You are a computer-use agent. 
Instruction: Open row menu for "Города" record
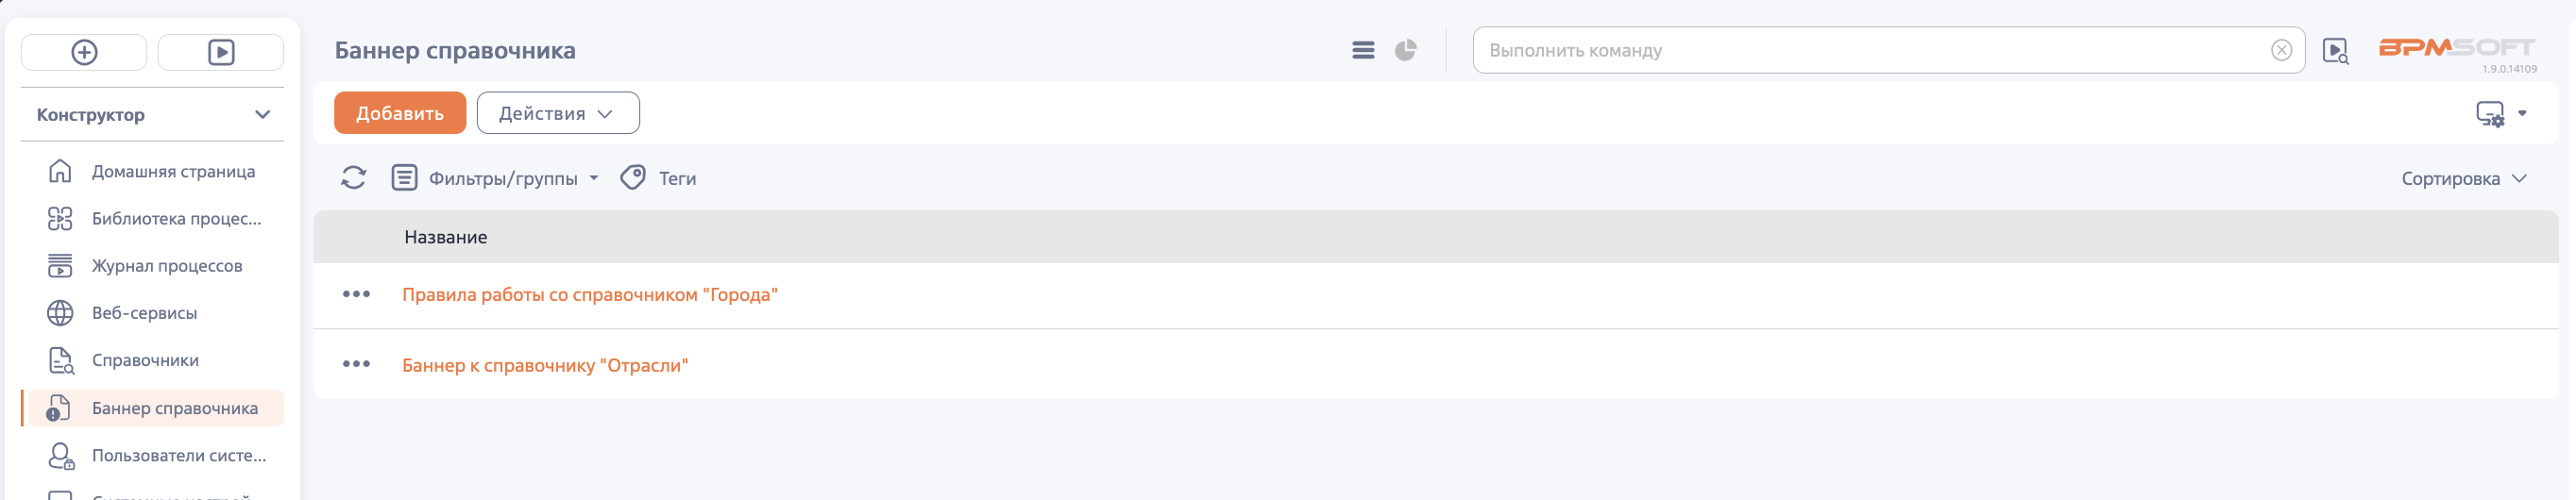point(356,294)
